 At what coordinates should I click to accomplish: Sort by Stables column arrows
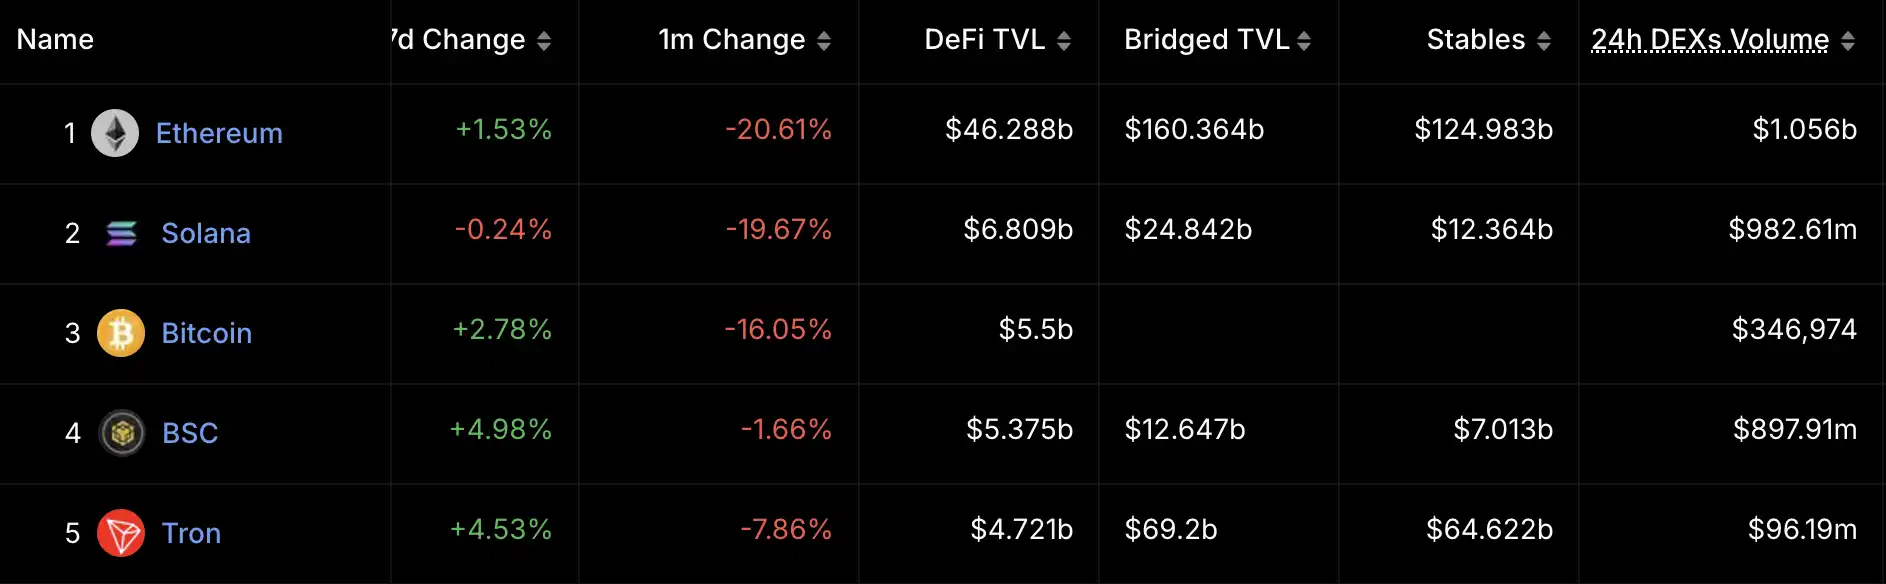coord(1544,41)
